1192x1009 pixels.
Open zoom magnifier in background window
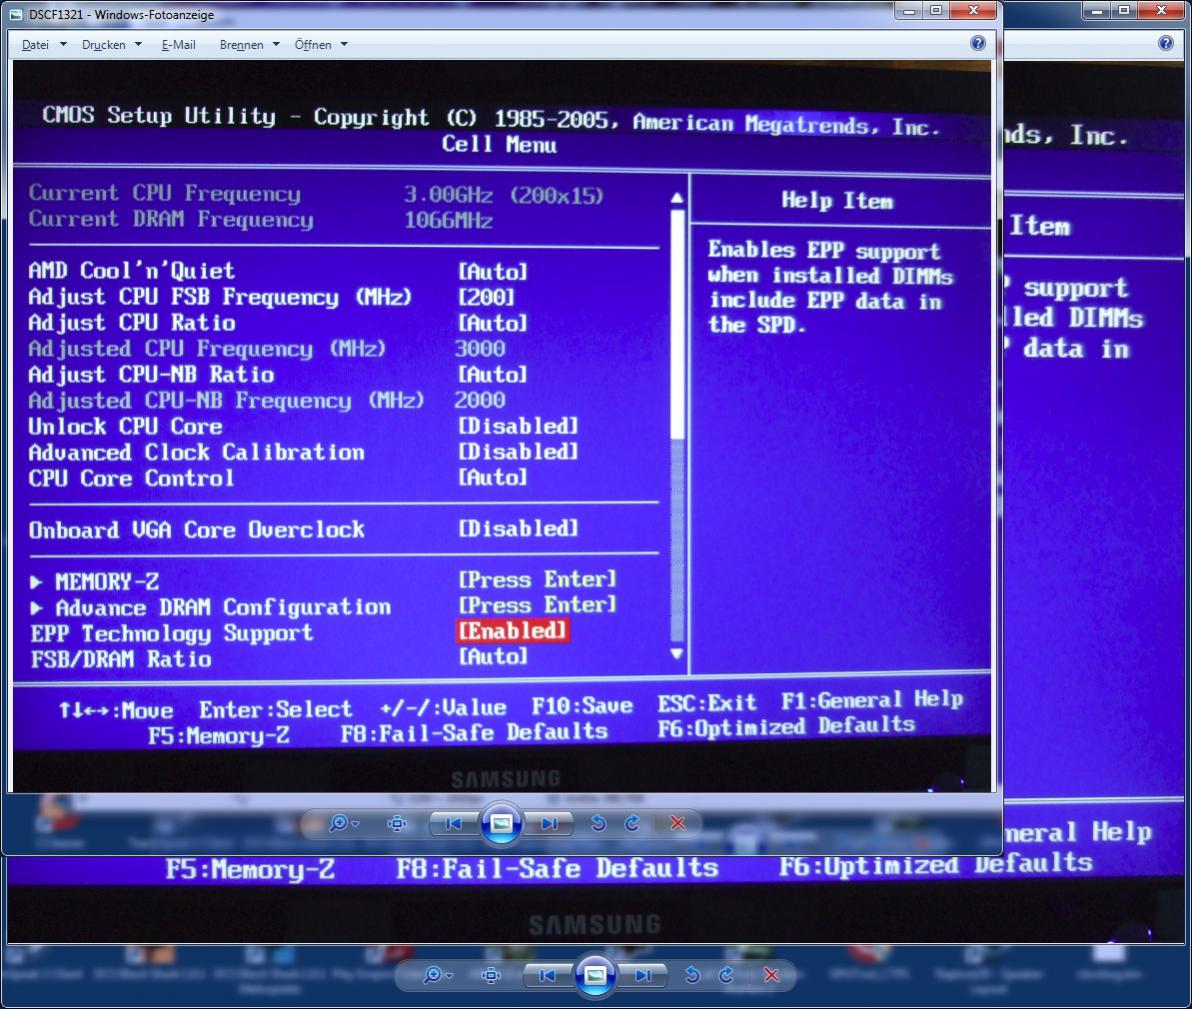tap(437, 975)
